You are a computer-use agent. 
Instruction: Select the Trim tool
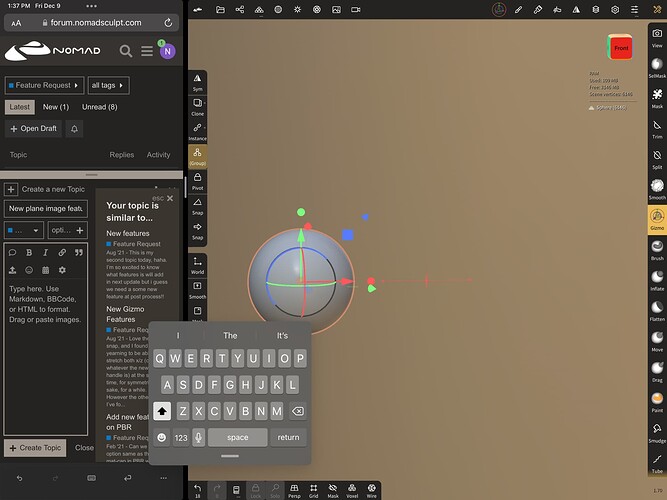coord(657,129)
